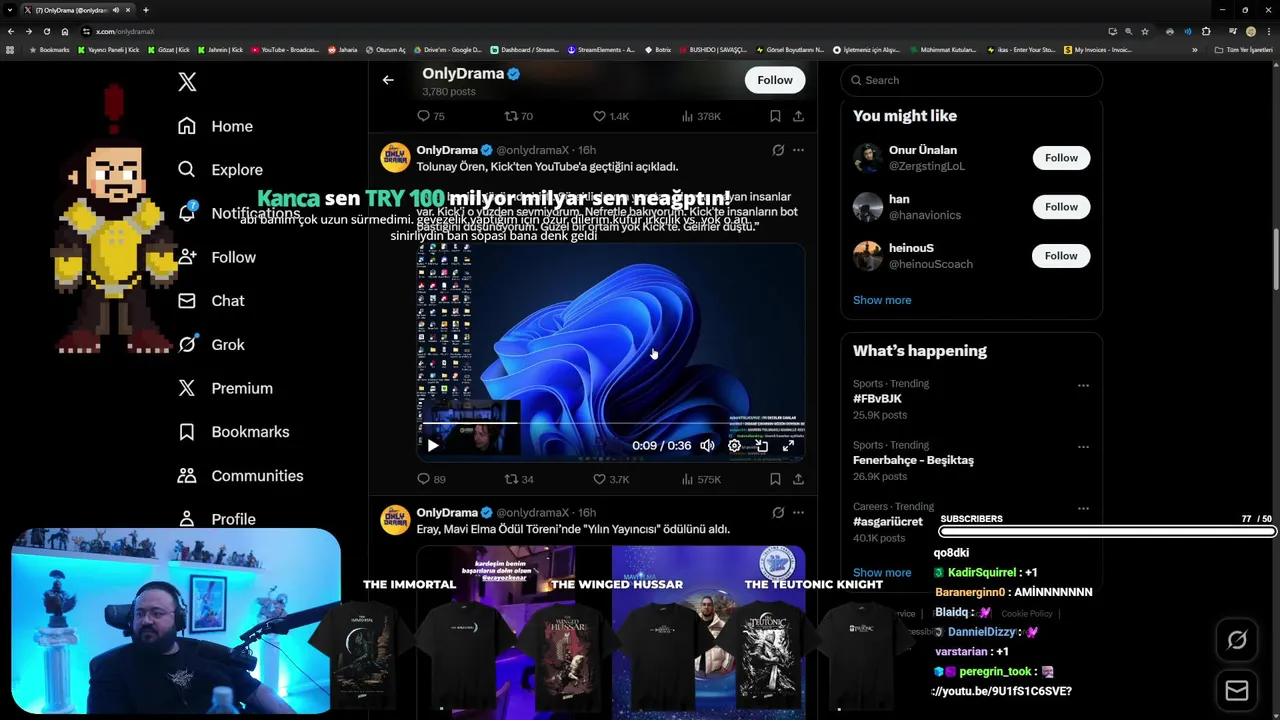
Task: Play the Tolunay Ören post video
Action: (x=433, y=446)
